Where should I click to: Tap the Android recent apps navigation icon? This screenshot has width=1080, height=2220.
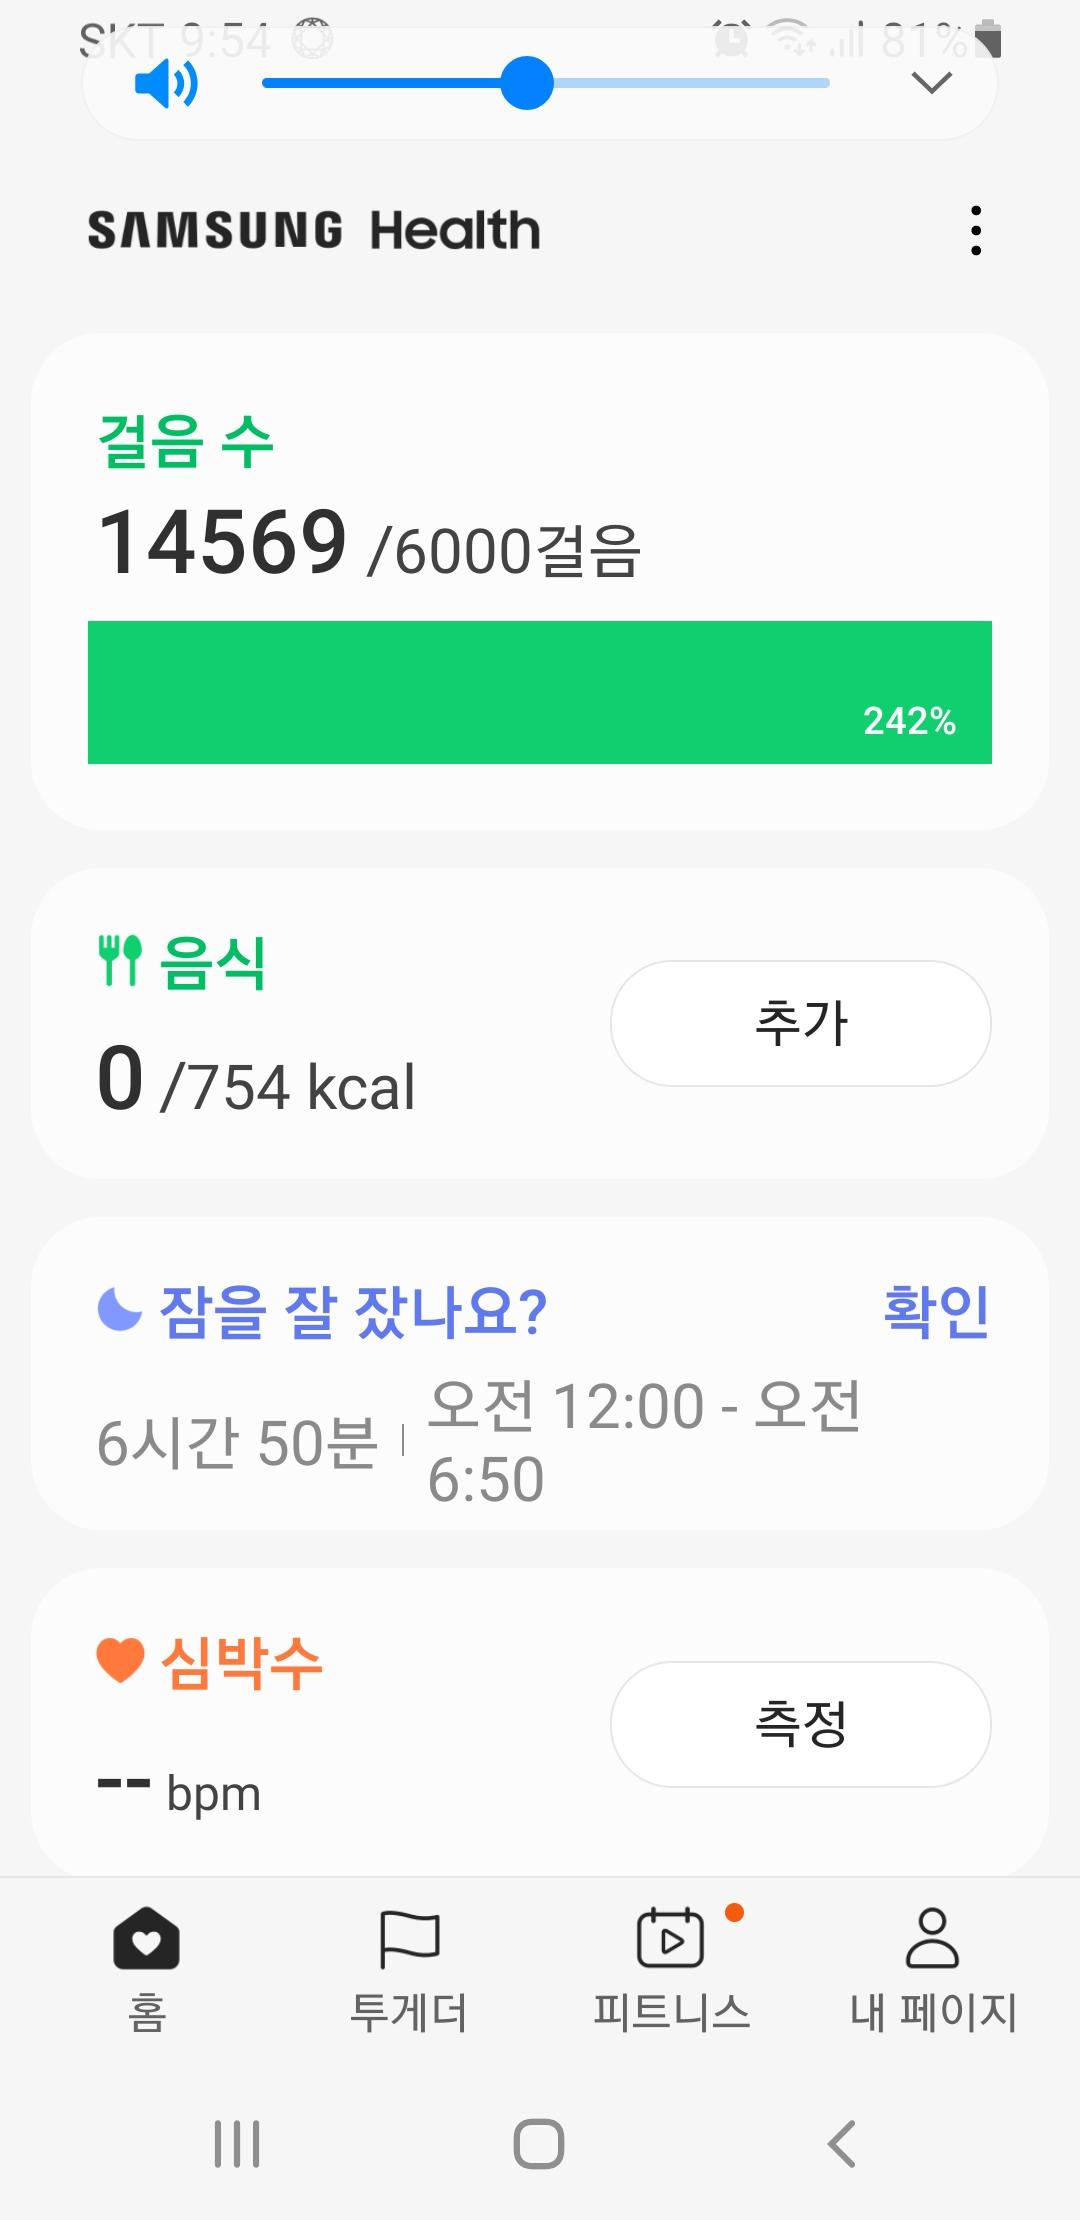pos(237,2144)
